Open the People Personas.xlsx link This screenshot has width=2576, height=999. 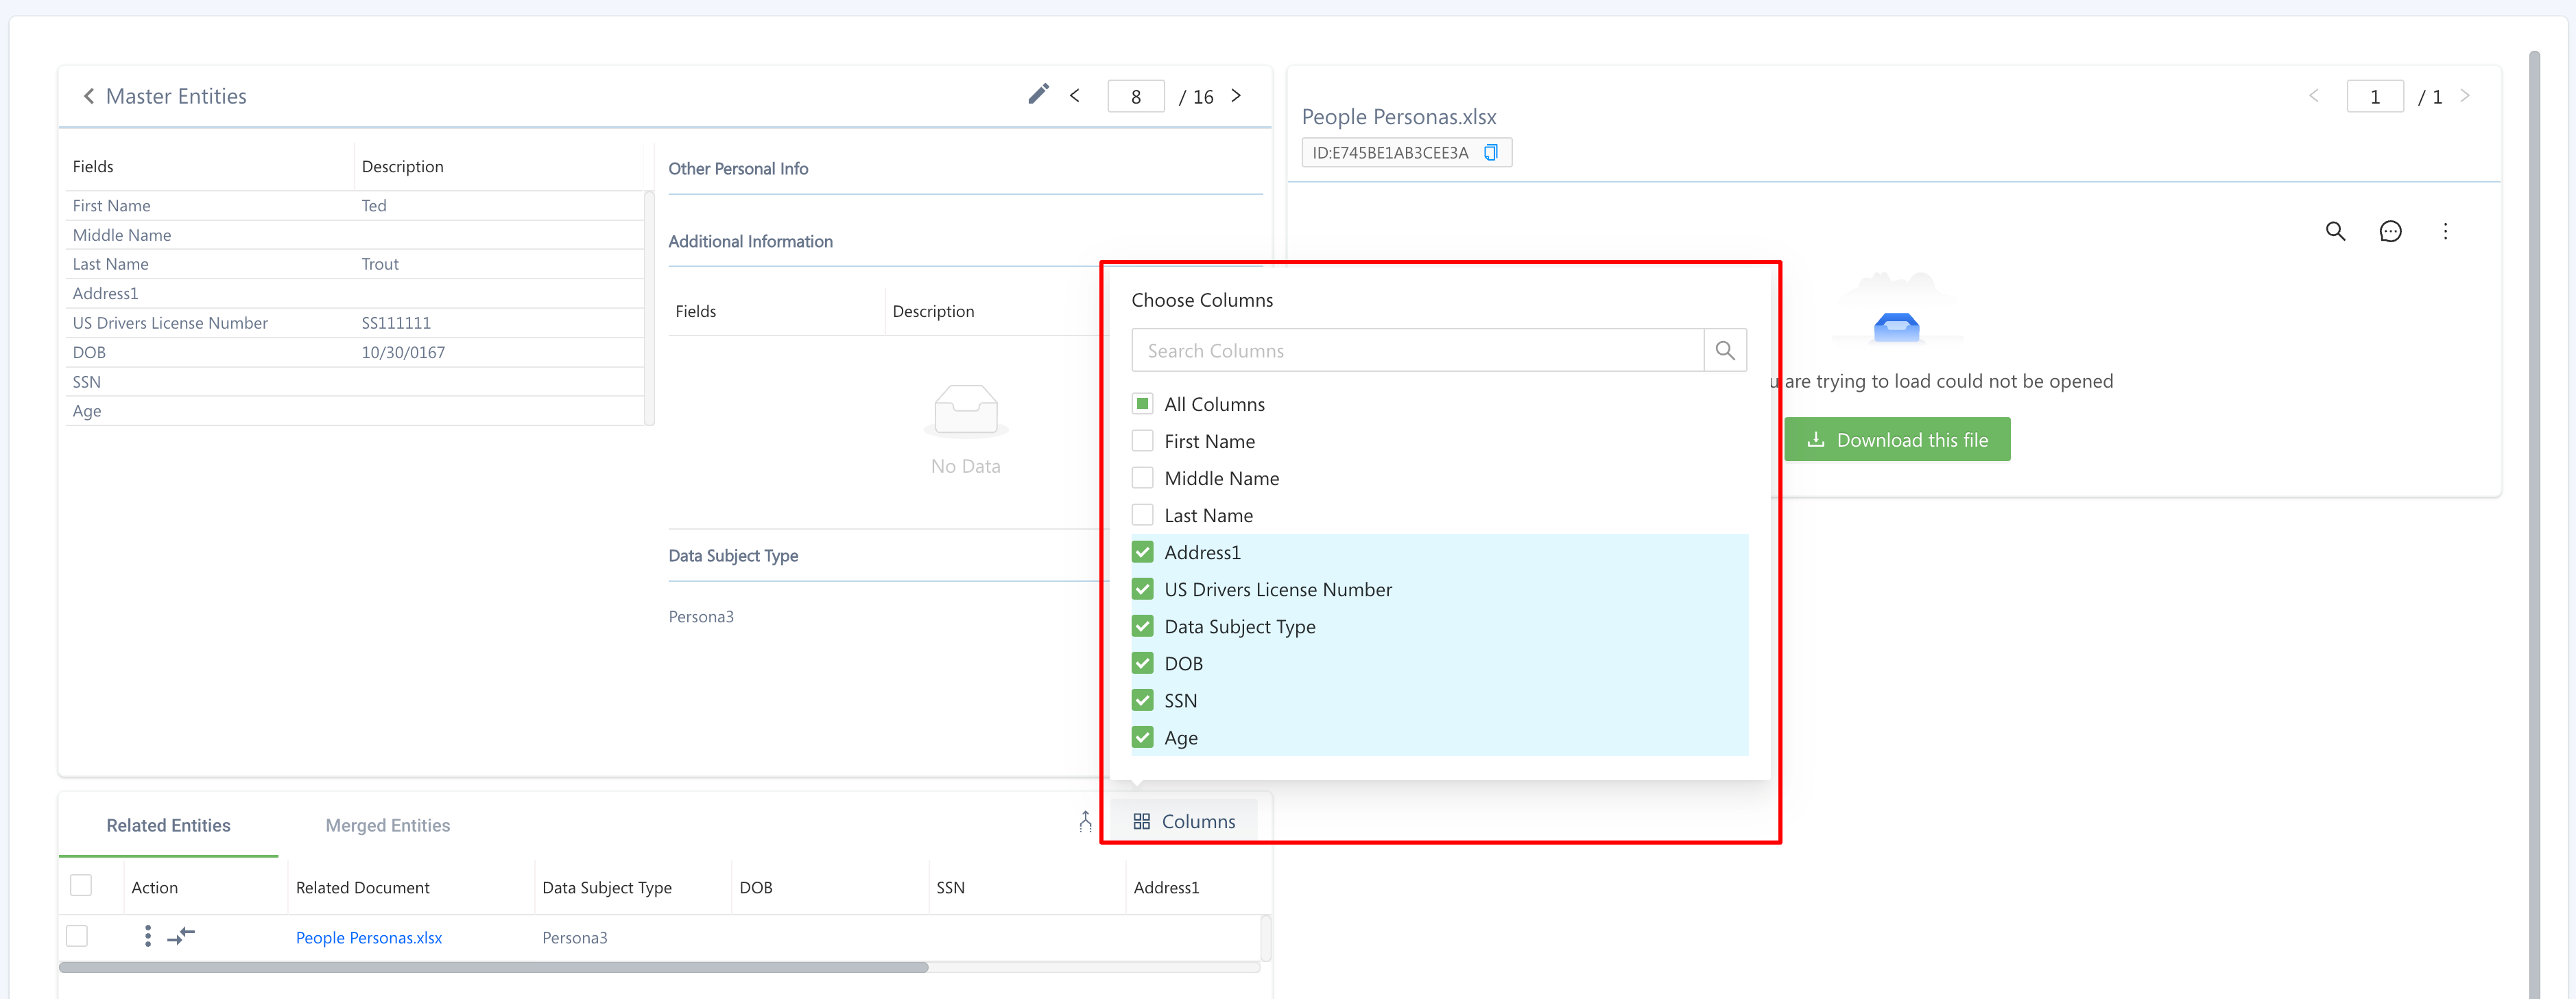368,937
